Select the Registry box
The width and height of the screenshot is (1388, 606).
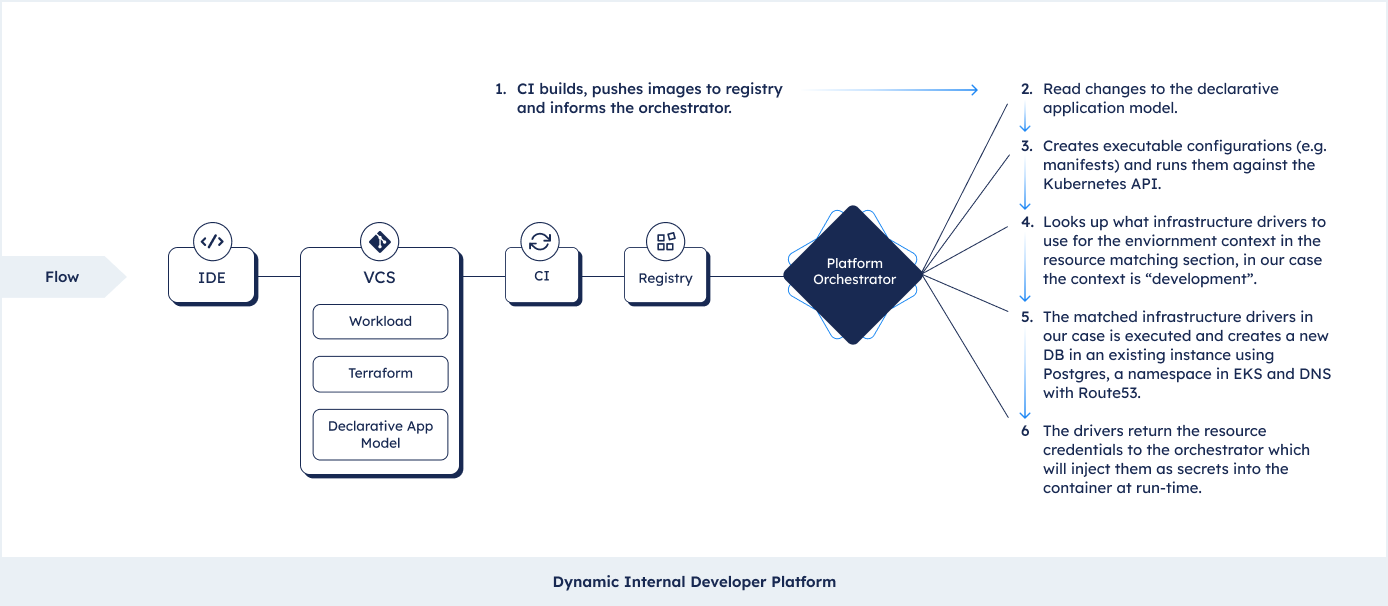coord(665,277)
